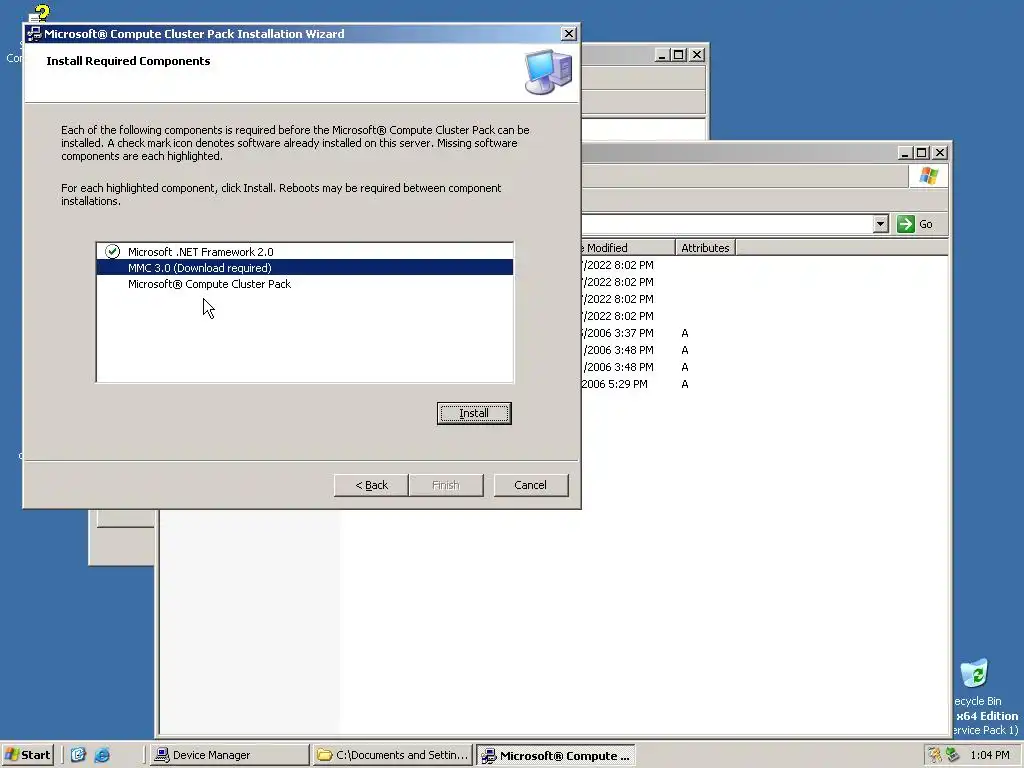Screen dimensions: 1024x768
Task: Select the Microsoft .NET Framework 2.0 row
Action: click(x=304, y=251)
